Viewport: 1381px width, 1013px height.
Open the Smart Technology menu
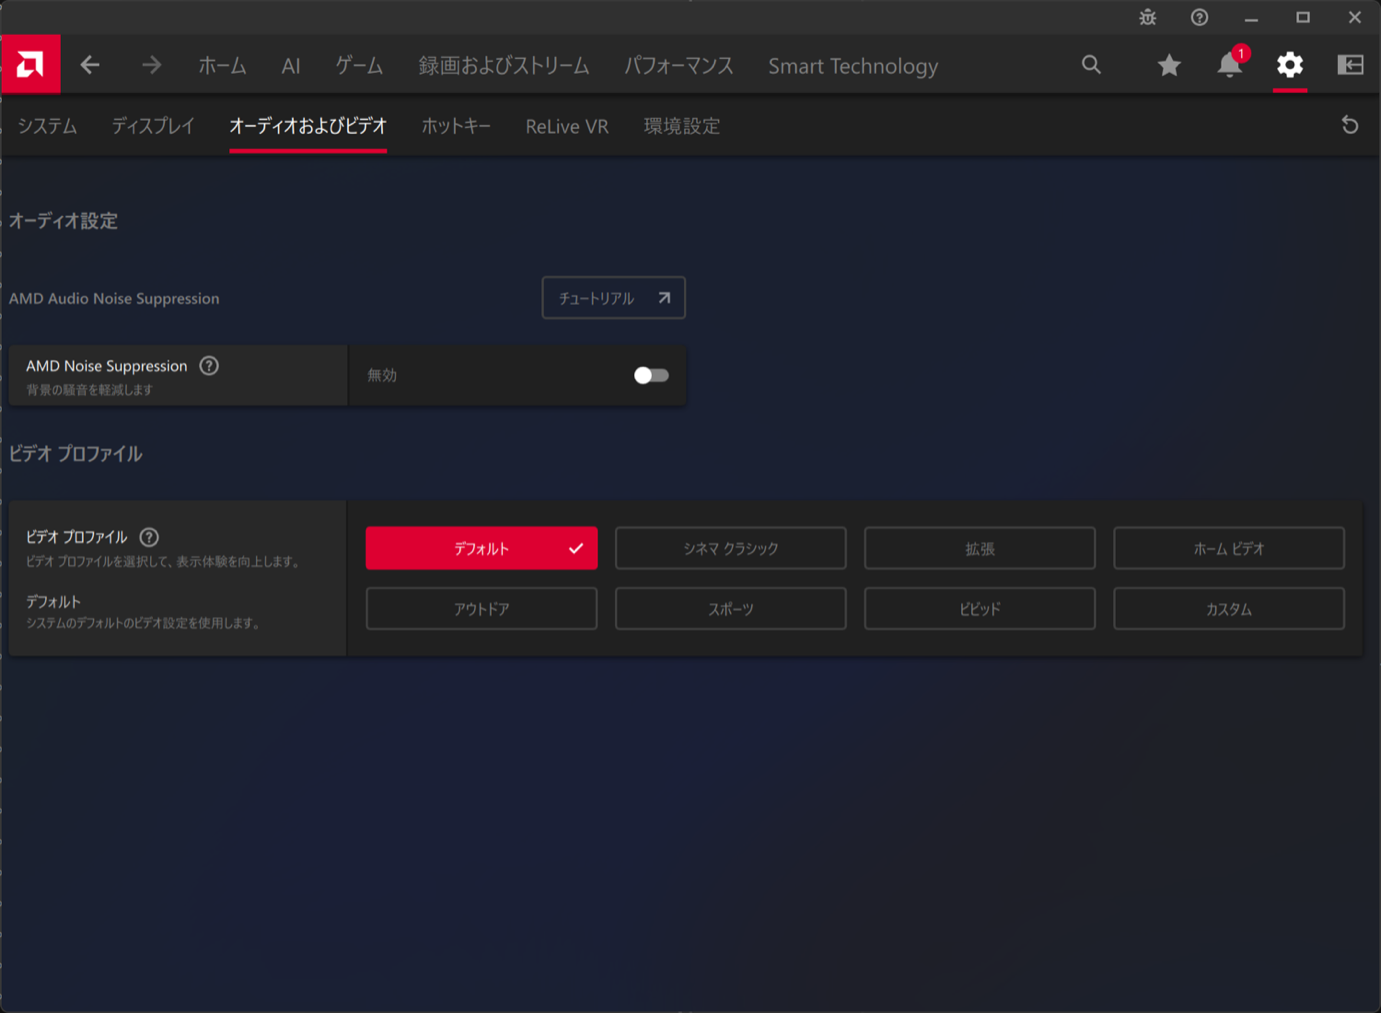(853, 66)
